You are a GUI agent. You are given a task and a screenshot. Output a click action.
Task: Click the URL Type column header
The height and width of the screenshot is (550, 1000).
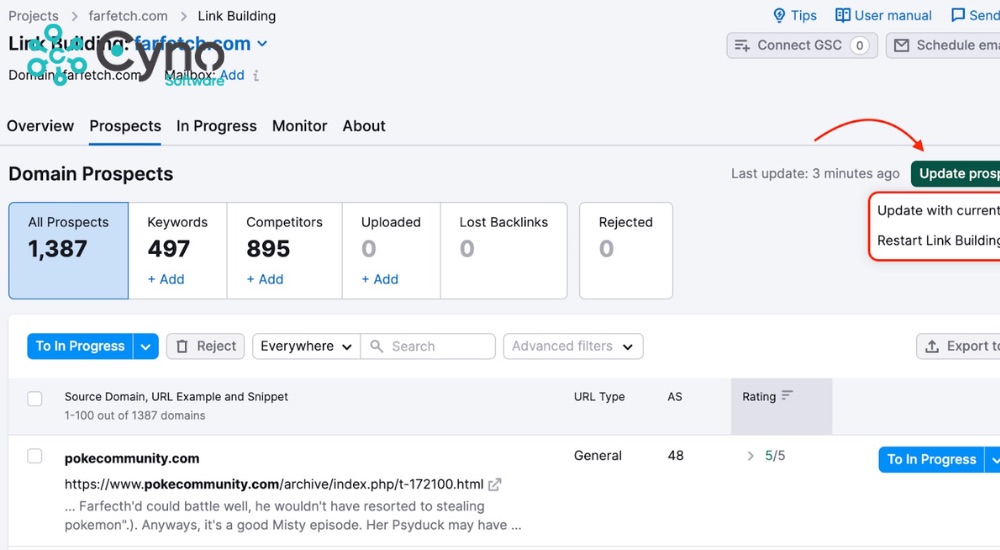point(599,396)
